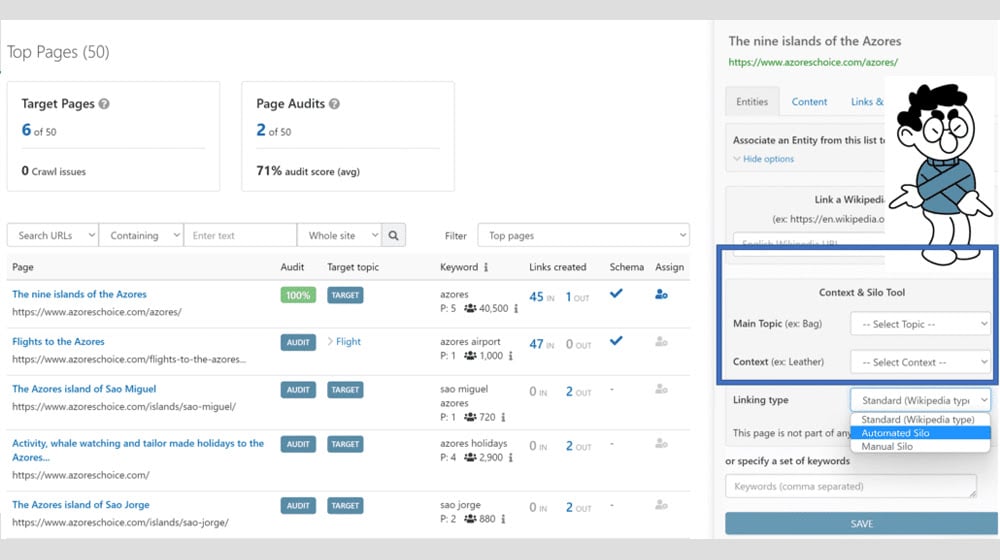Click 2 OUT links for Sao Miguel row
The image size is (1000, 560).
[x=578, y=392]
